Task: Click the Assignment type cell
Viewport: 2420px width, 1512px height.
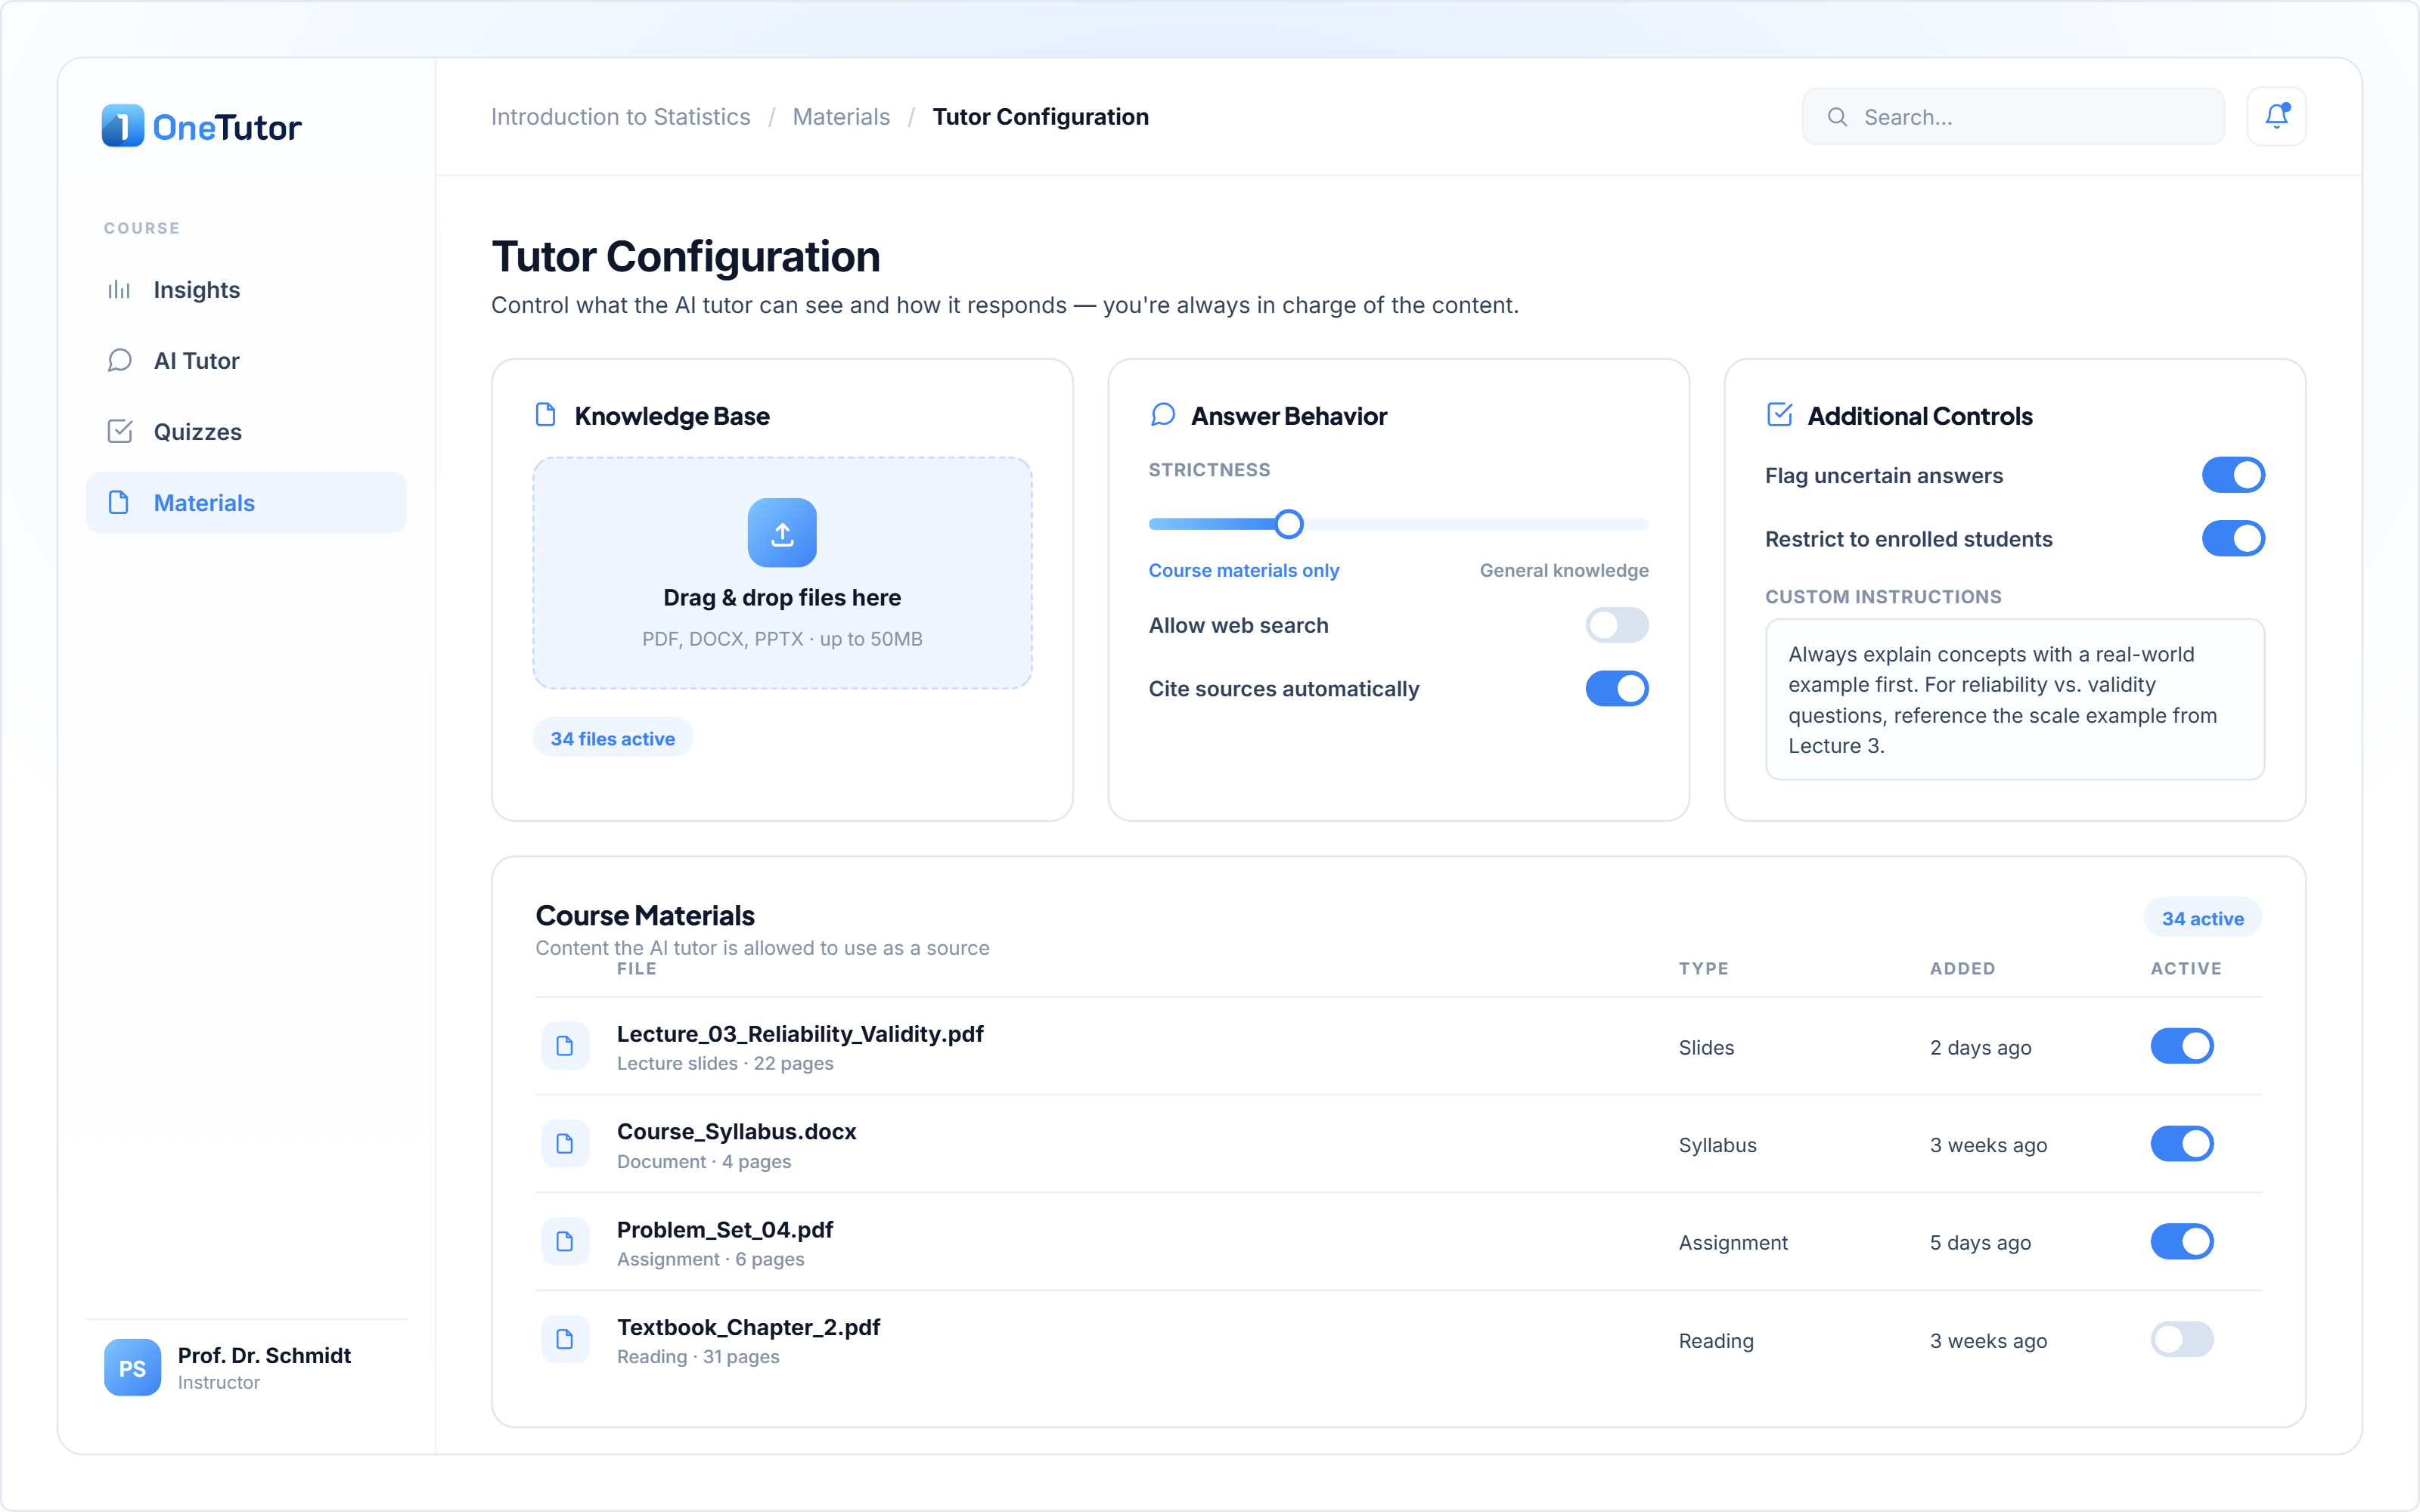Action: [1733, 1242]
